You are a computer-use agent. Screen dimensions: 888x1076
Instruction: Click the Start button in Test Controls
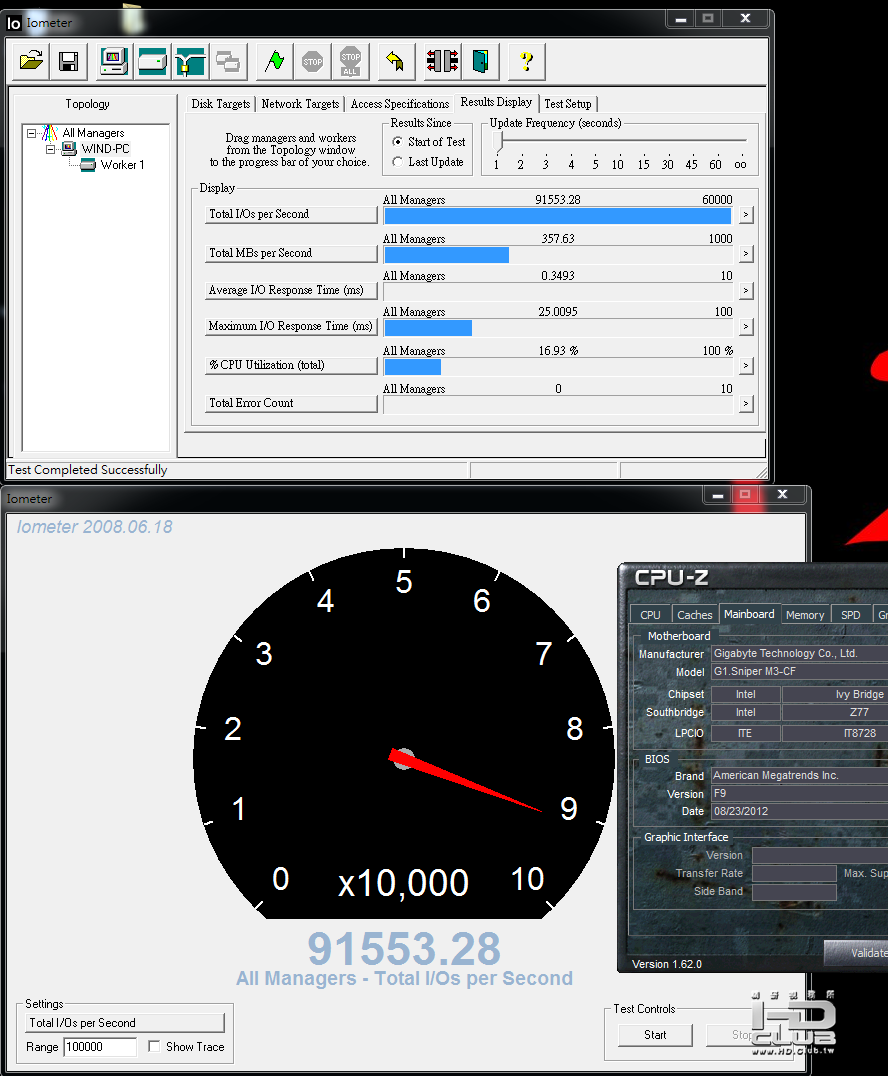[x=655, y=1035]
